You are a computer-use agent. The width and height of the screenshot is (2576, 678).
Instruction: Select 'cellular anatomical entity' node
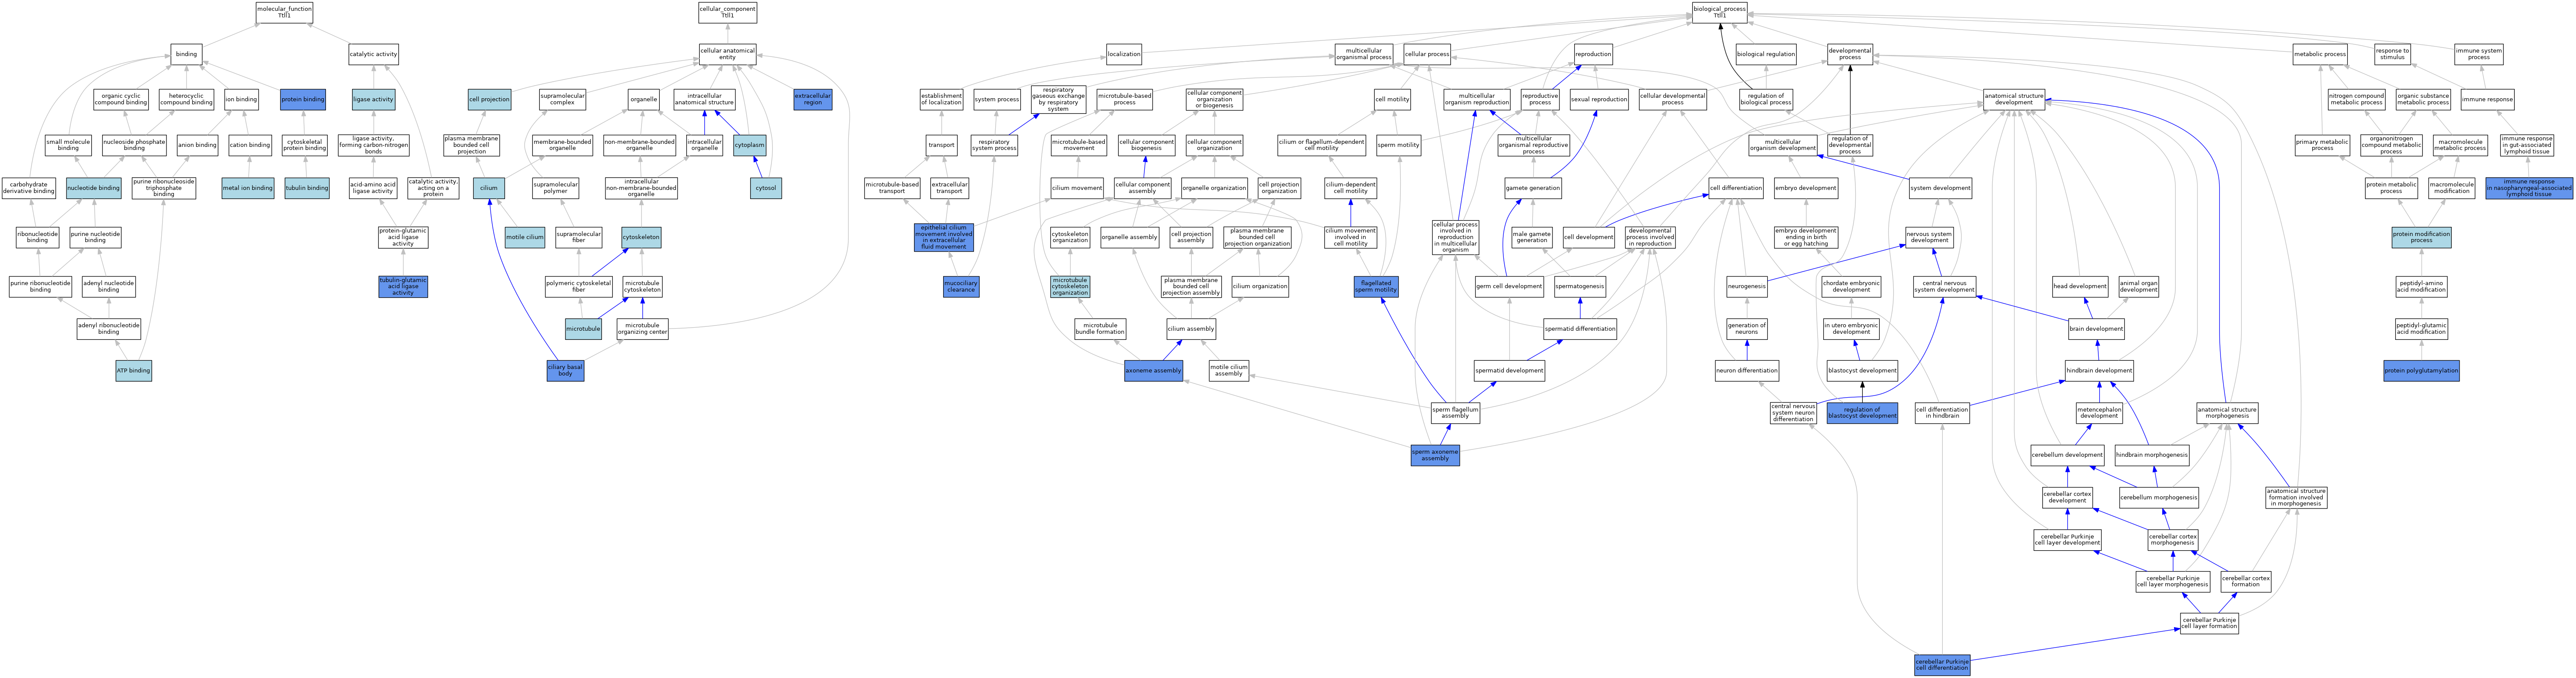point(727,54)
